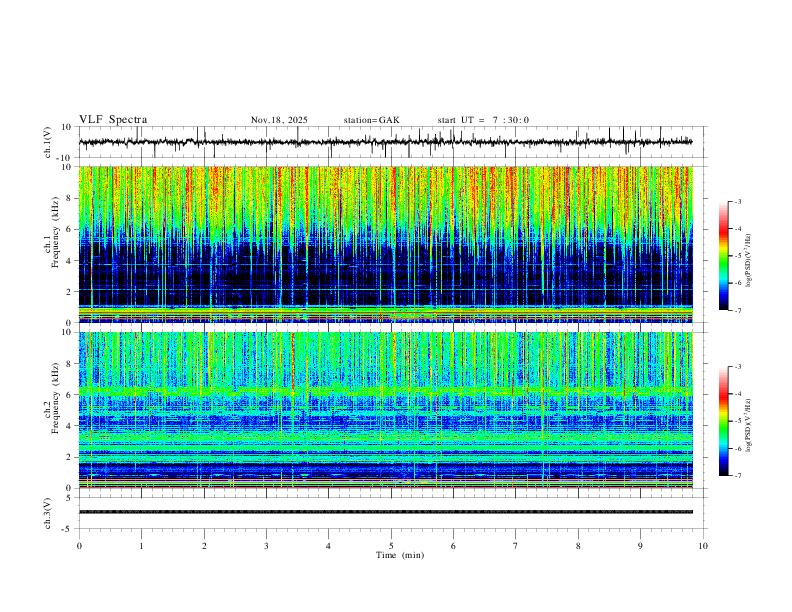Click the ch.3 flat signal trace
The image size is (792, 612).
pos(386,512)
